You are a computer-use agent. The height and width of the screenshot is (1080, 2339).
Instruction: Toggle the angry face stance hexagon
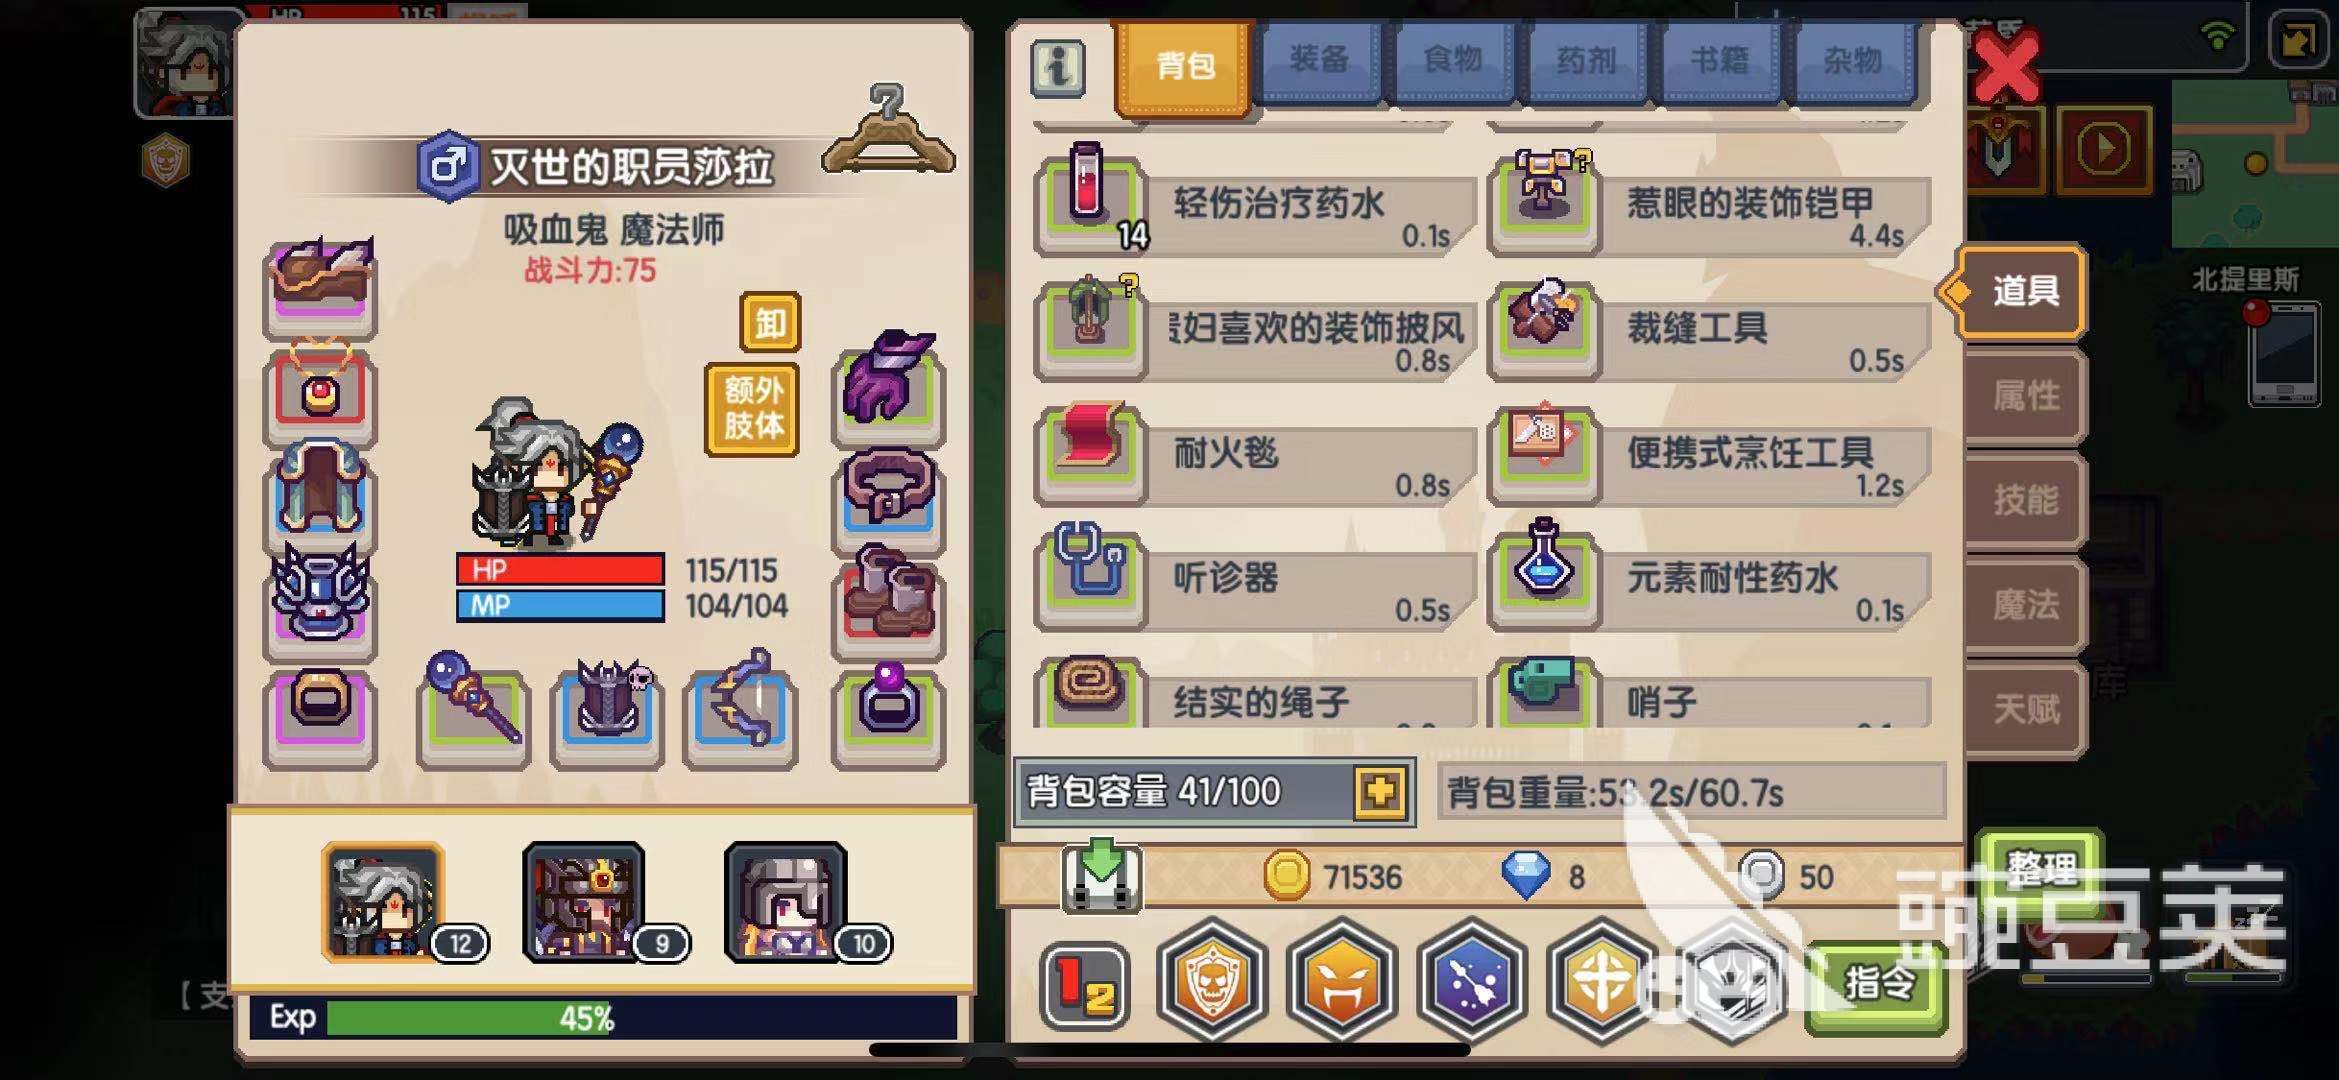point(1341,981)
